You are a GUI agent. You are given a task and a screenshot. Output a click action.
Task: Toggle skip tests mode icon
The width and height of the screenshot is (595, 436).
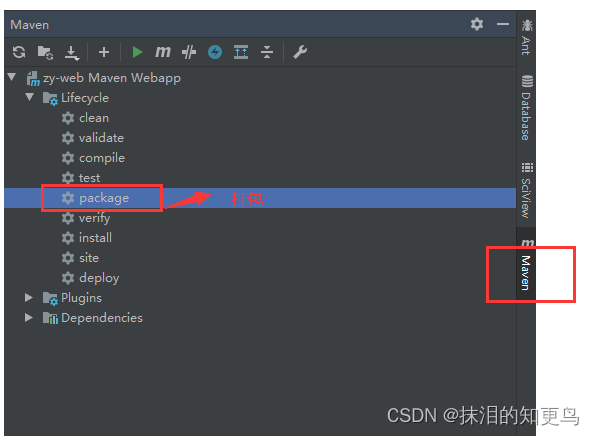(x=189, y=52)
